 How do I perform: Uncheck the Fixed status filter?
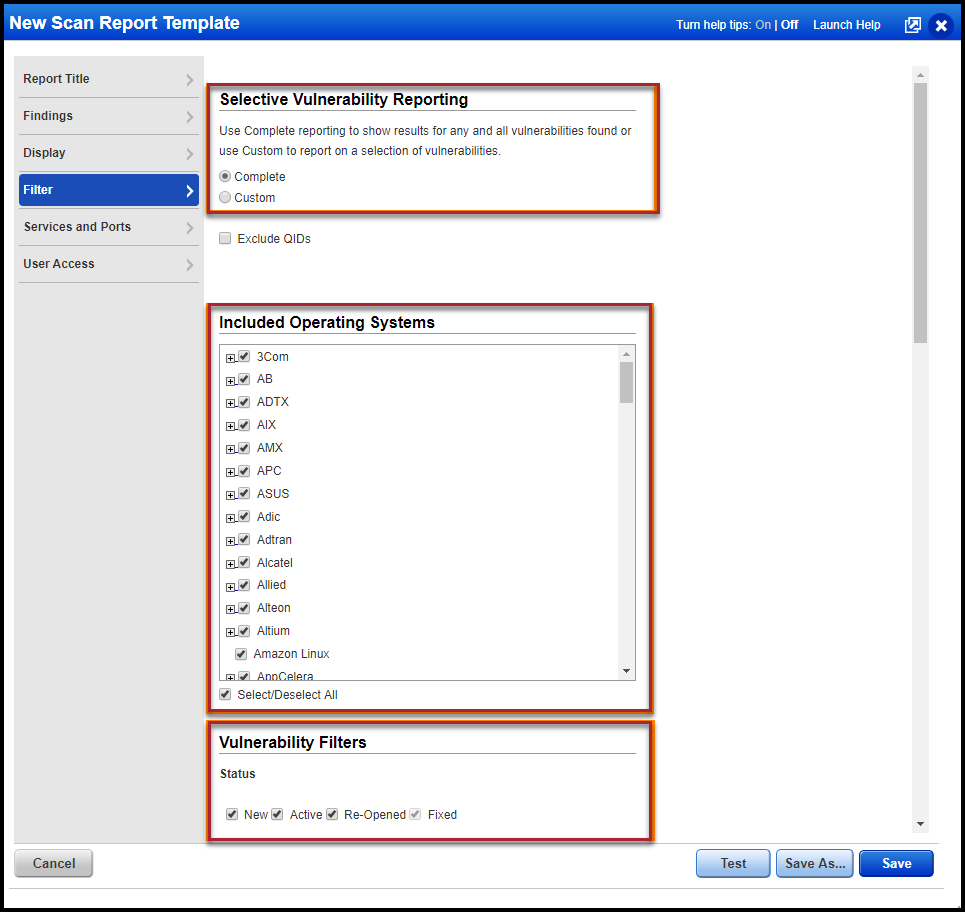(x=415, y=814)
